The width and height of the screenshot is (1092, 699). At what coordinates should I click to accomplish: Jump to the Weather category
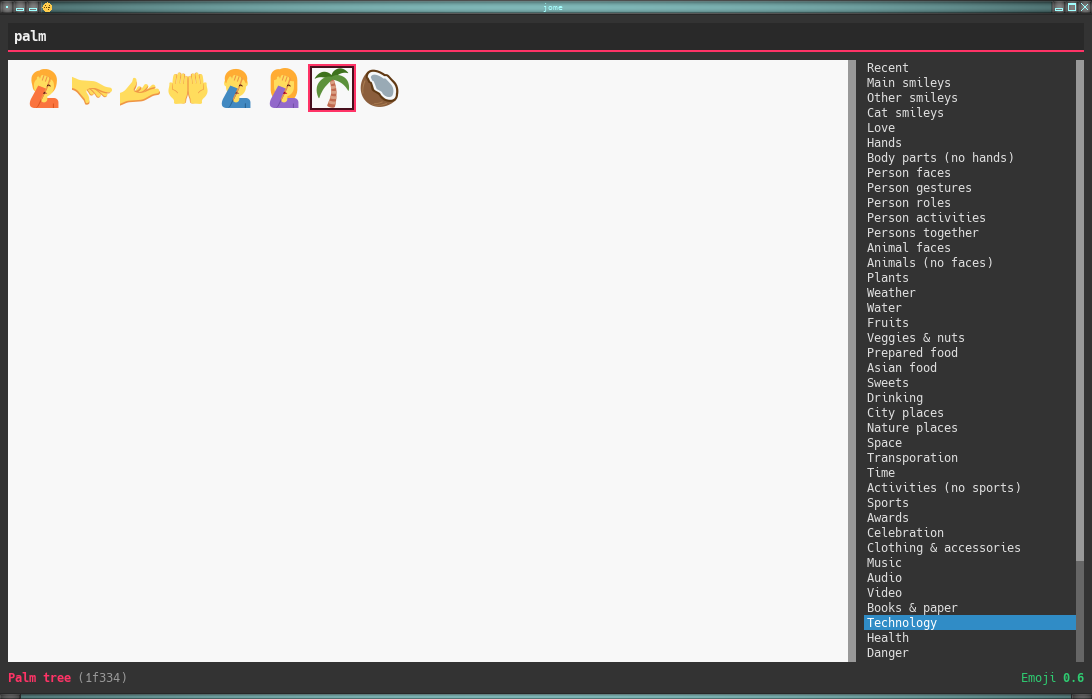coord(969,292)
